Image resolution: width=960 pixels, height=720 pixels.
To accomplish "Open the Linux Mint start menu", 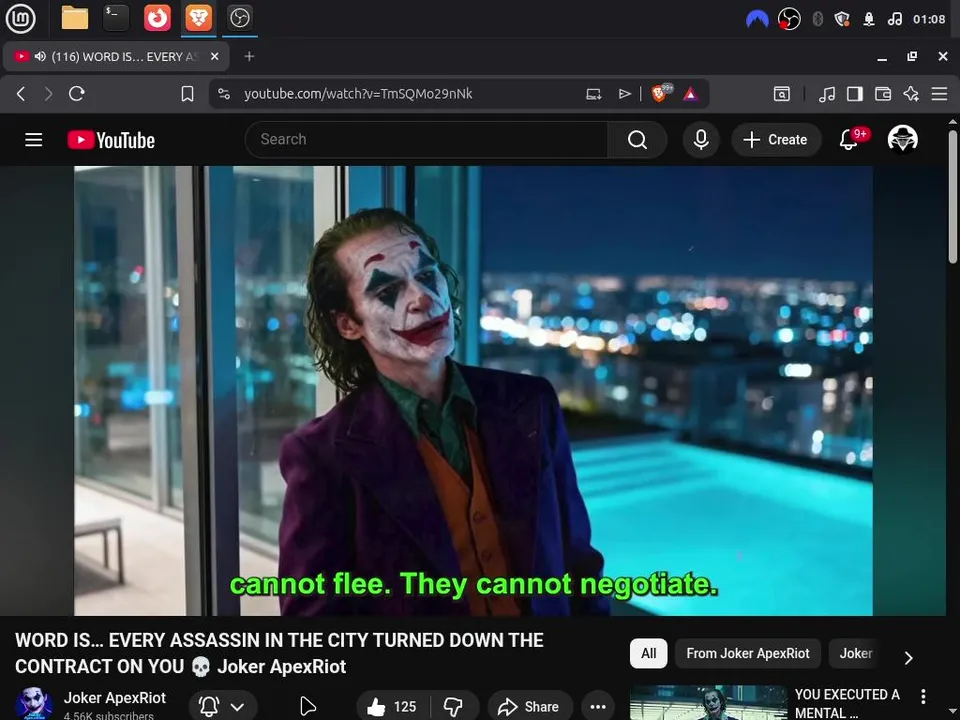I will tap(21, 18).
